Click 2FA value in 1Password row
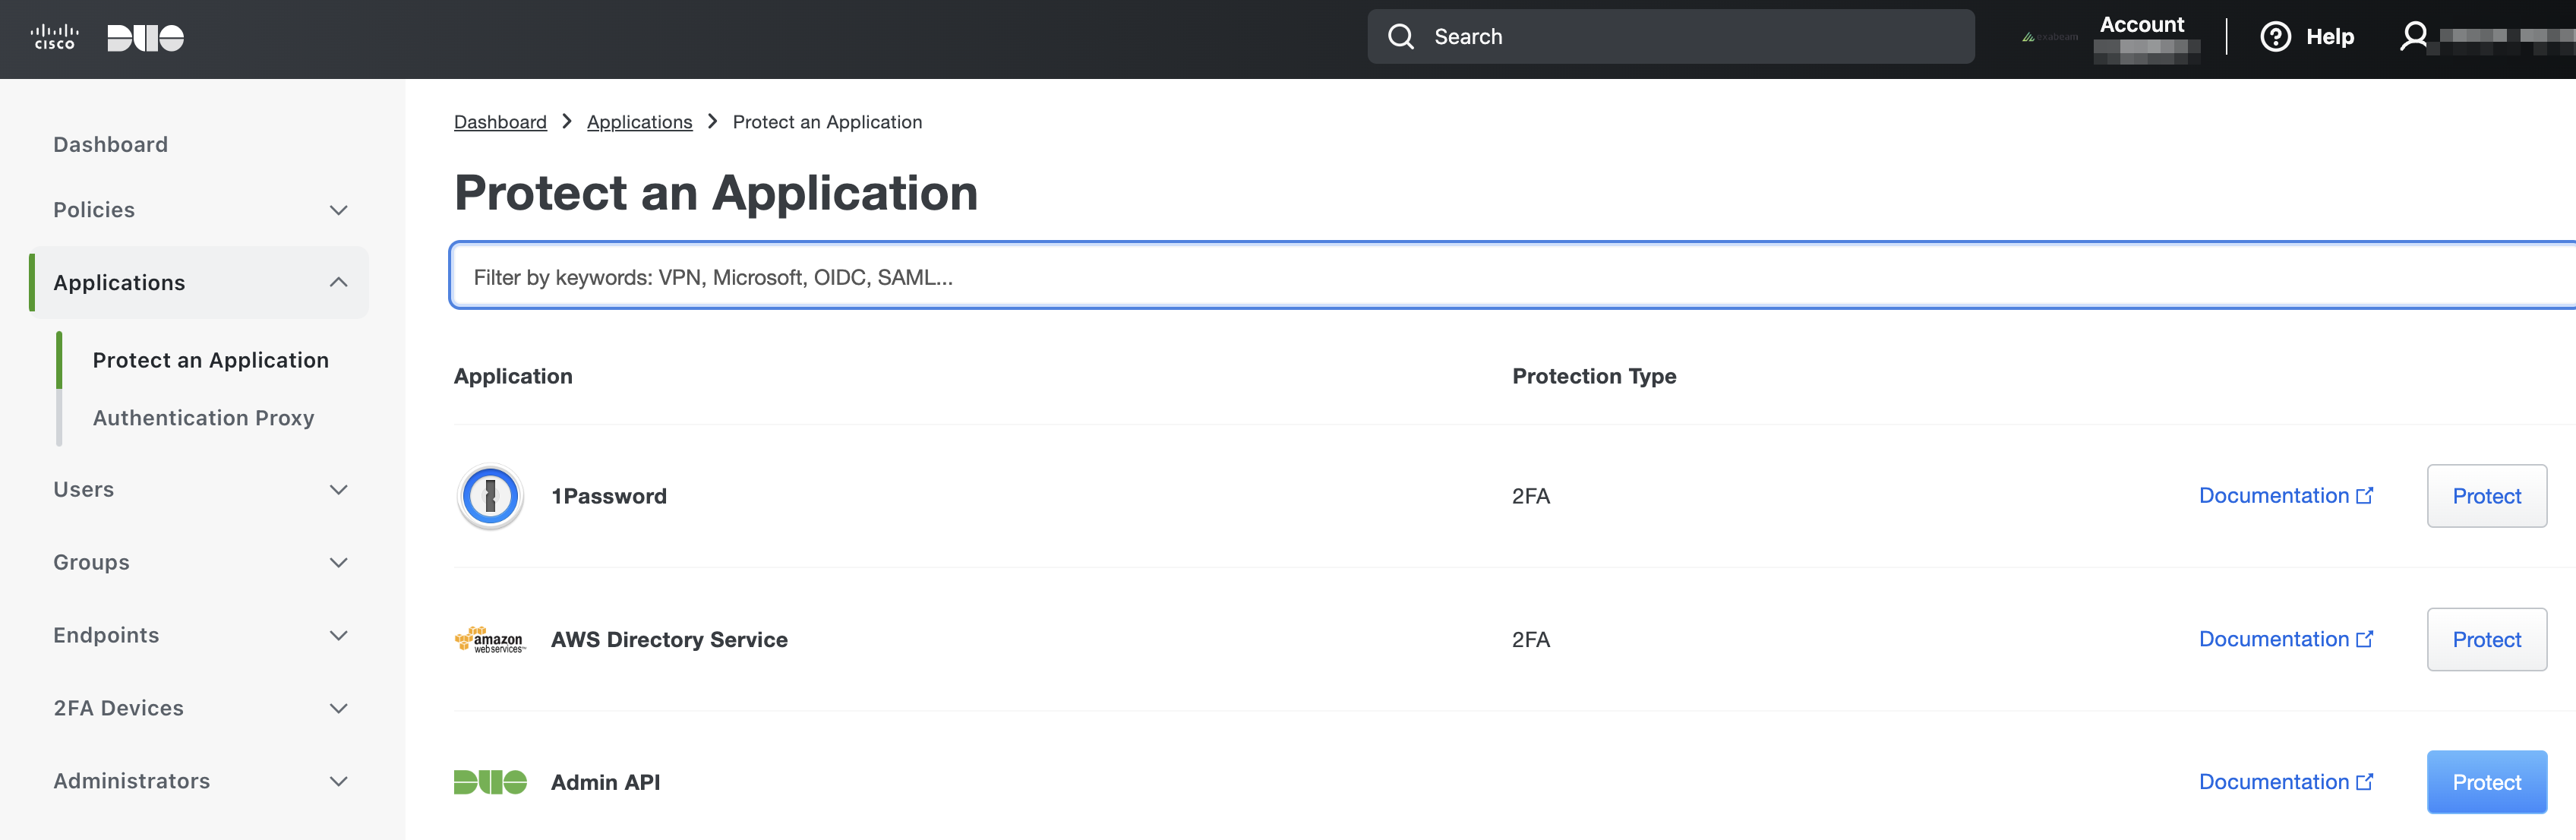Viewport: 2576px width, 840px height. pos(1530,496)
